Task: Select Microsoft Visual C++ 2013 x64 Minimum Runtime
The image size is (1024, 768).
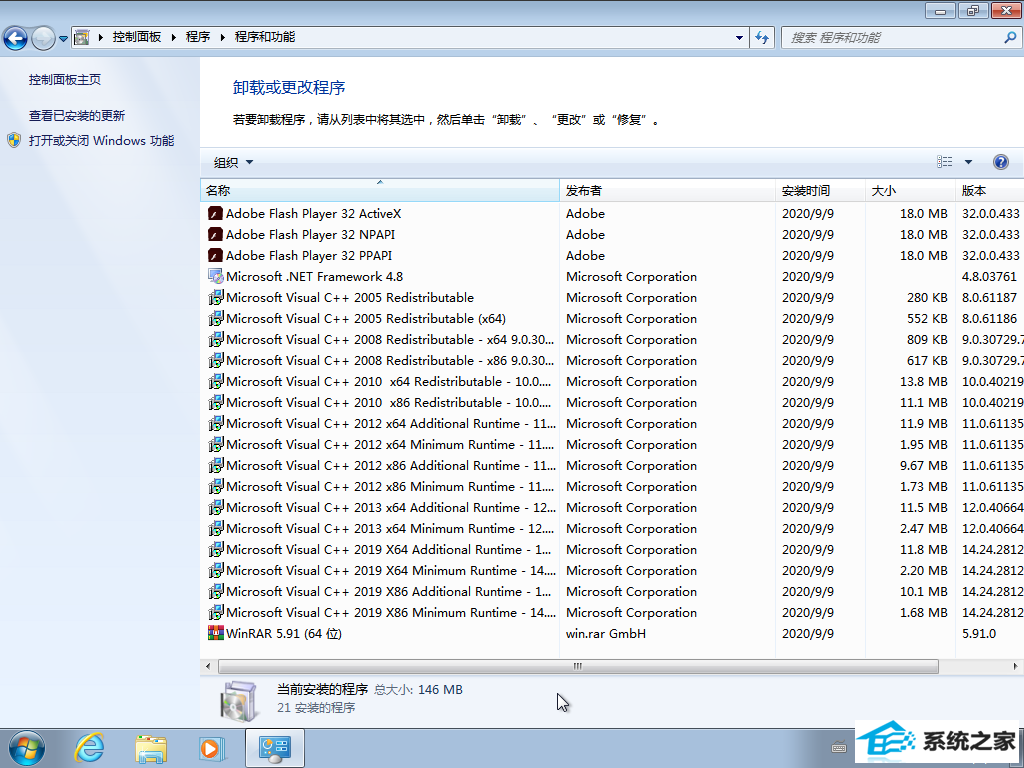Action: pos(390,528)
